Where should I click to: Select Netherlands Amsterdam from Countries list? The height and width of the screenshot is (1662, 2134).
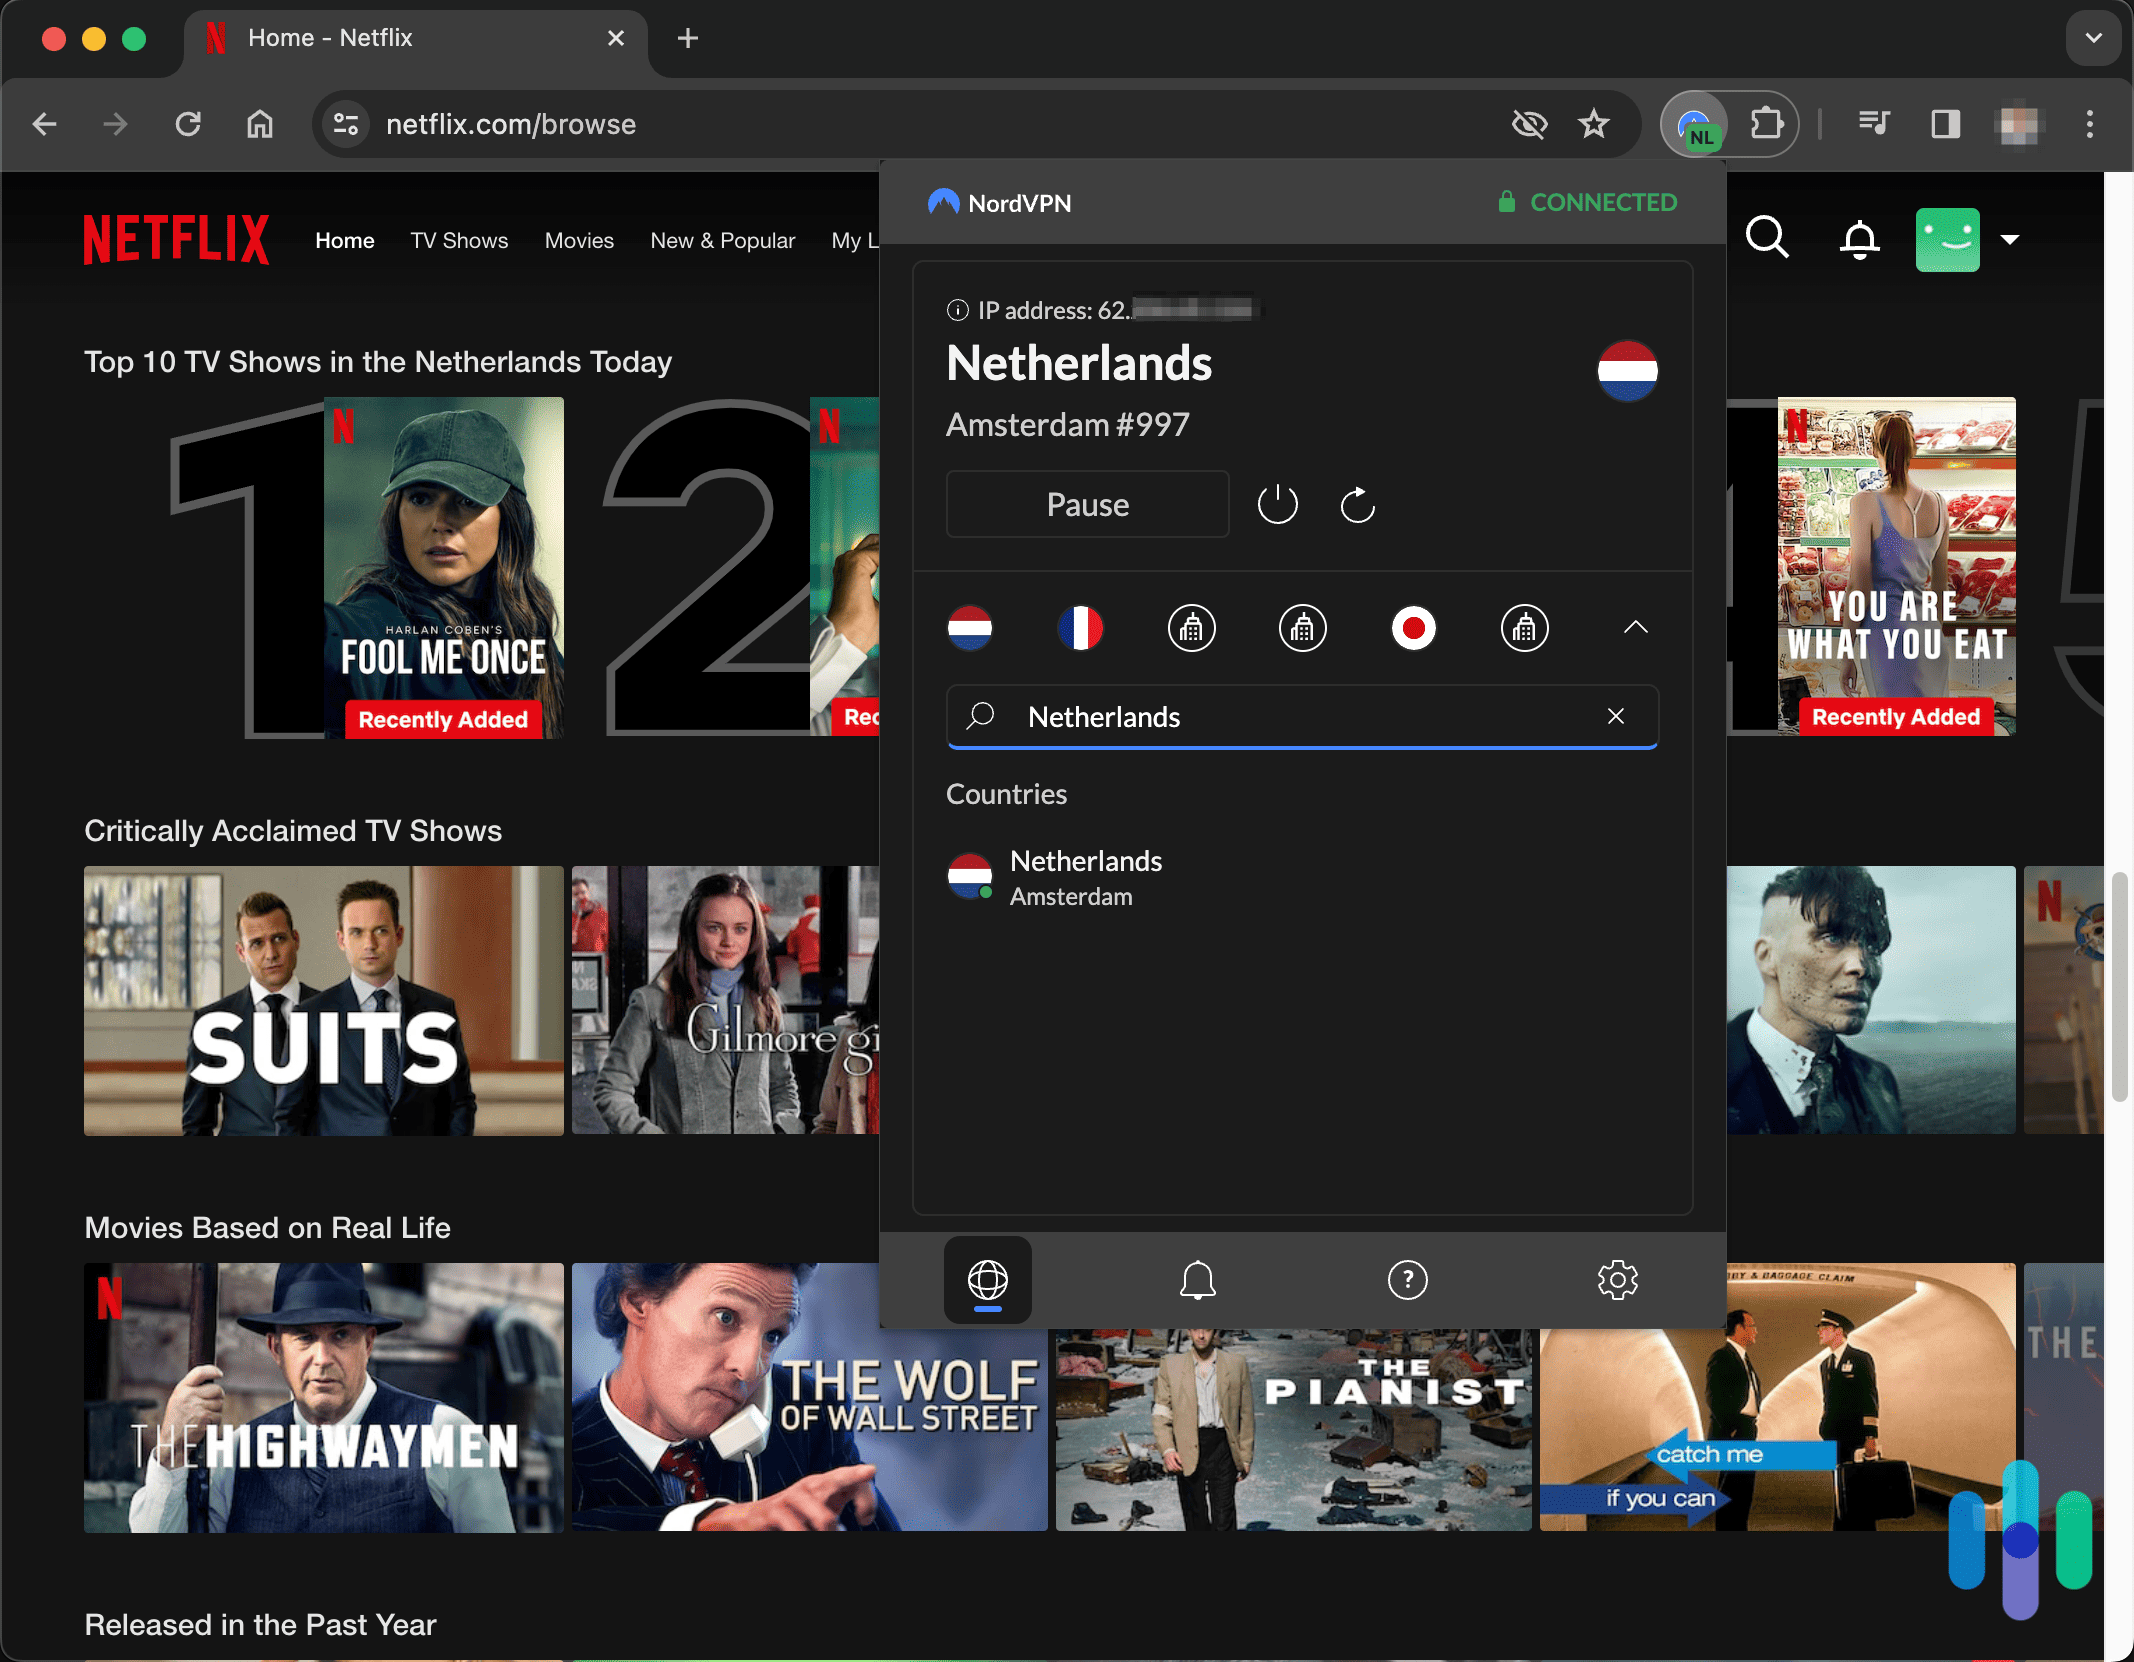point(1085,875)
